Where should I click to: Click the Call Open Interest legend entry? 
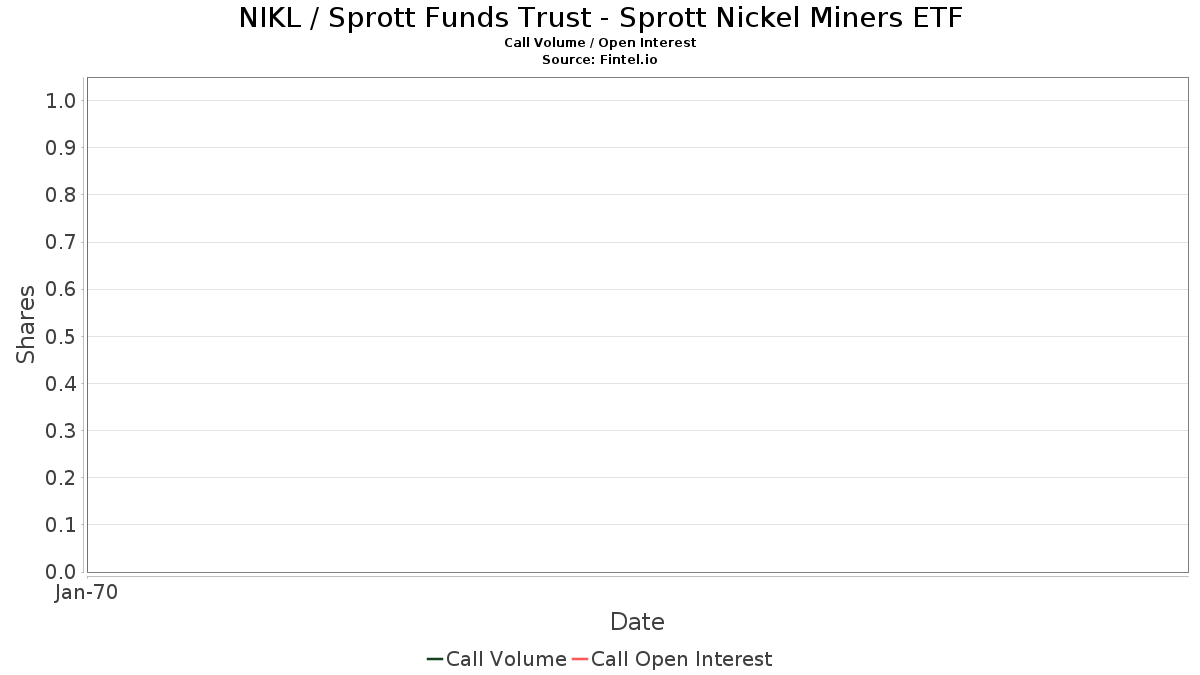click(672, 659)
